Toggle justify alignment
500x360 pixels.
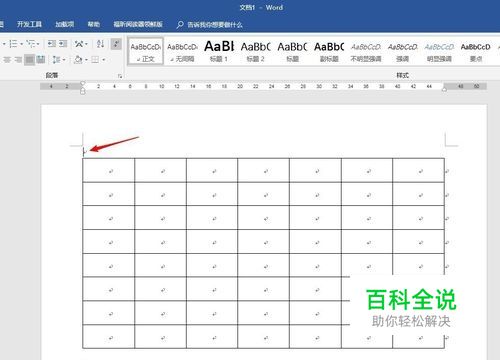tap(29, 60)
